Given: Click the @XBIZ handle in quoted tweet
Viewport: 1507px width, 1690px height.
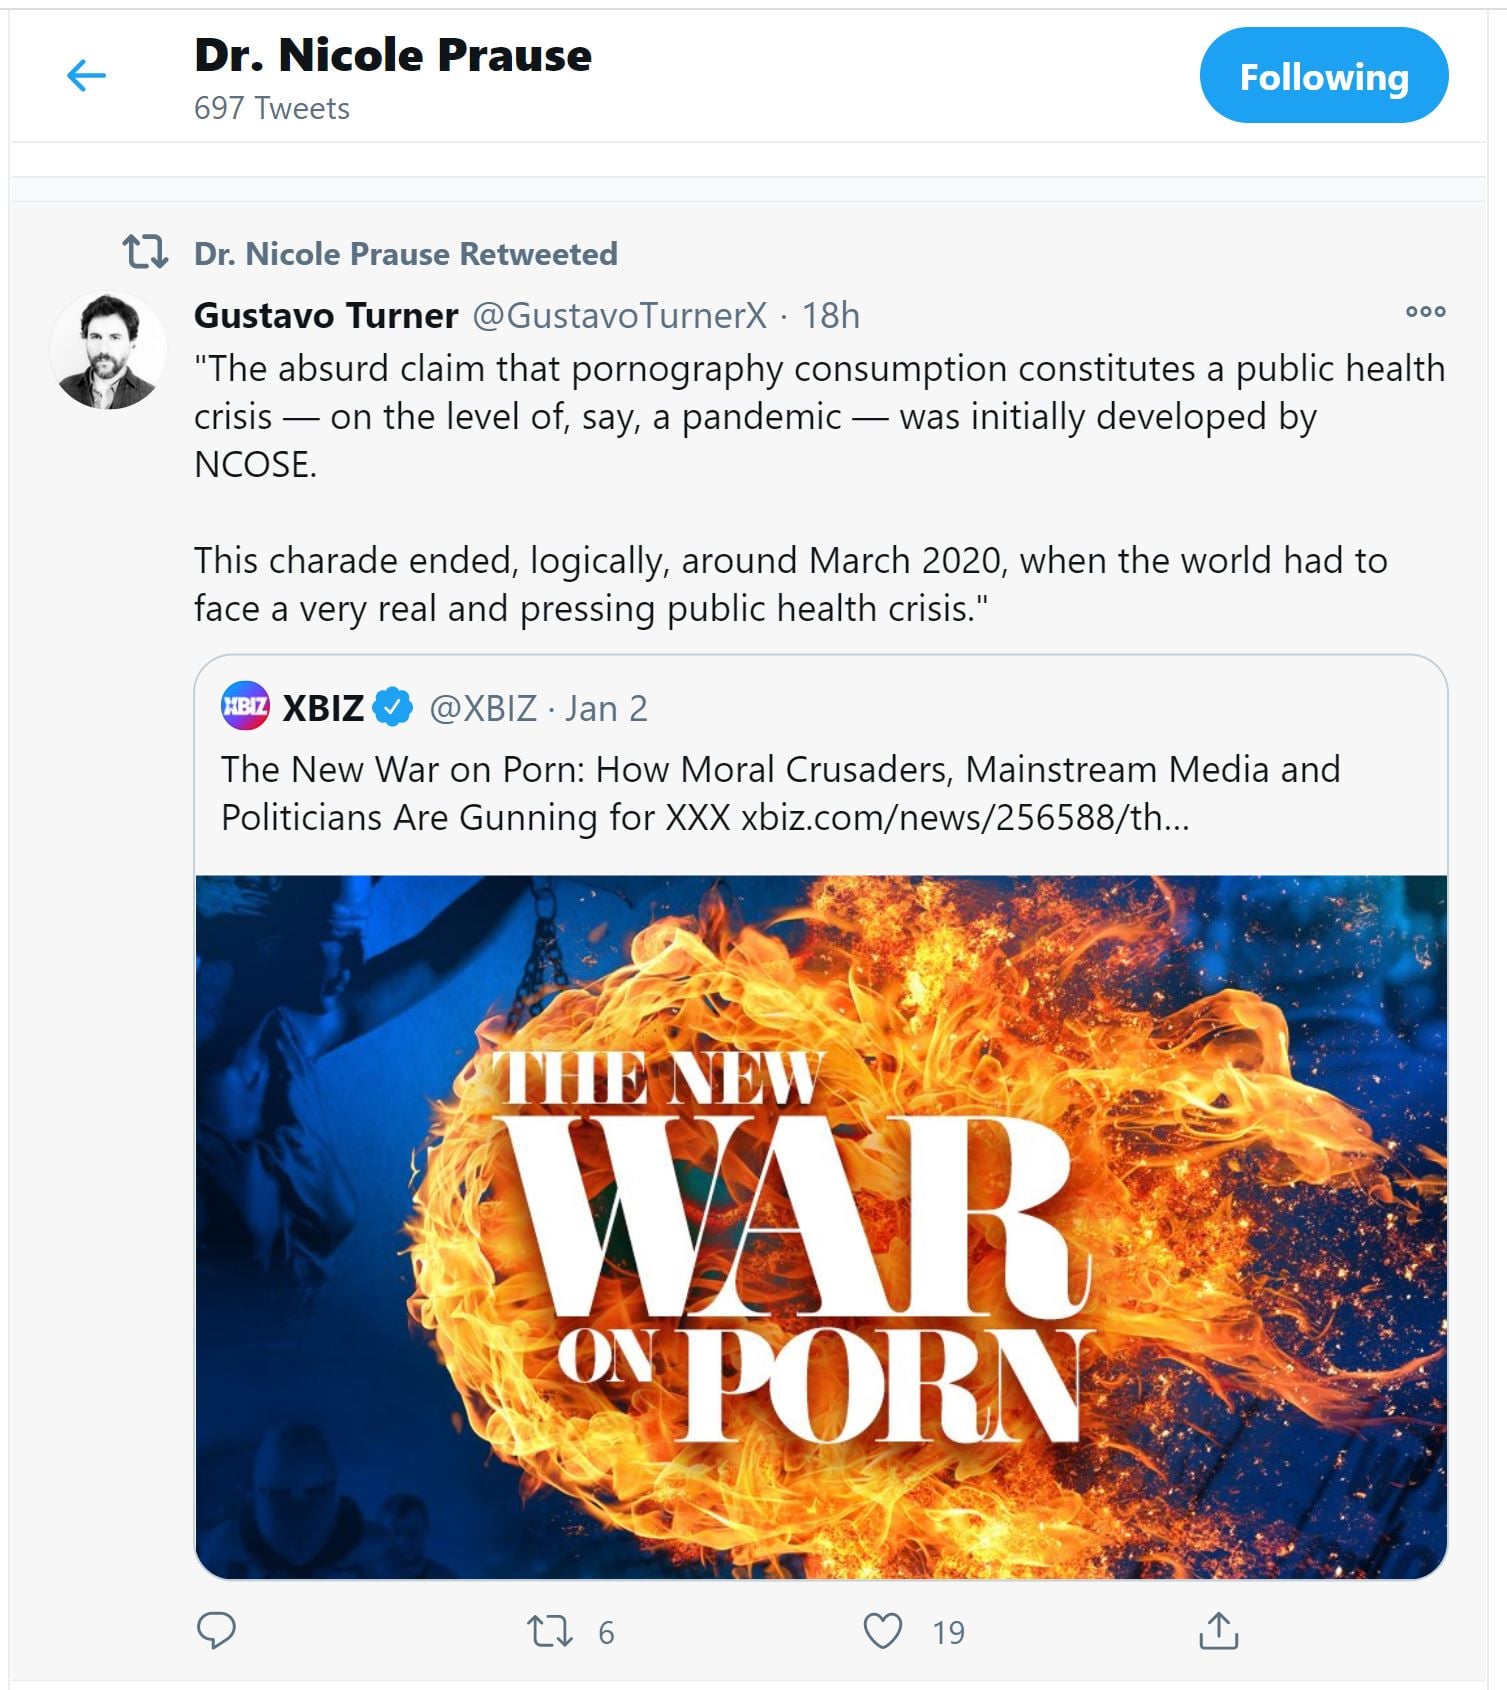Looking at the screenshot, I should [x=483, y=709].
